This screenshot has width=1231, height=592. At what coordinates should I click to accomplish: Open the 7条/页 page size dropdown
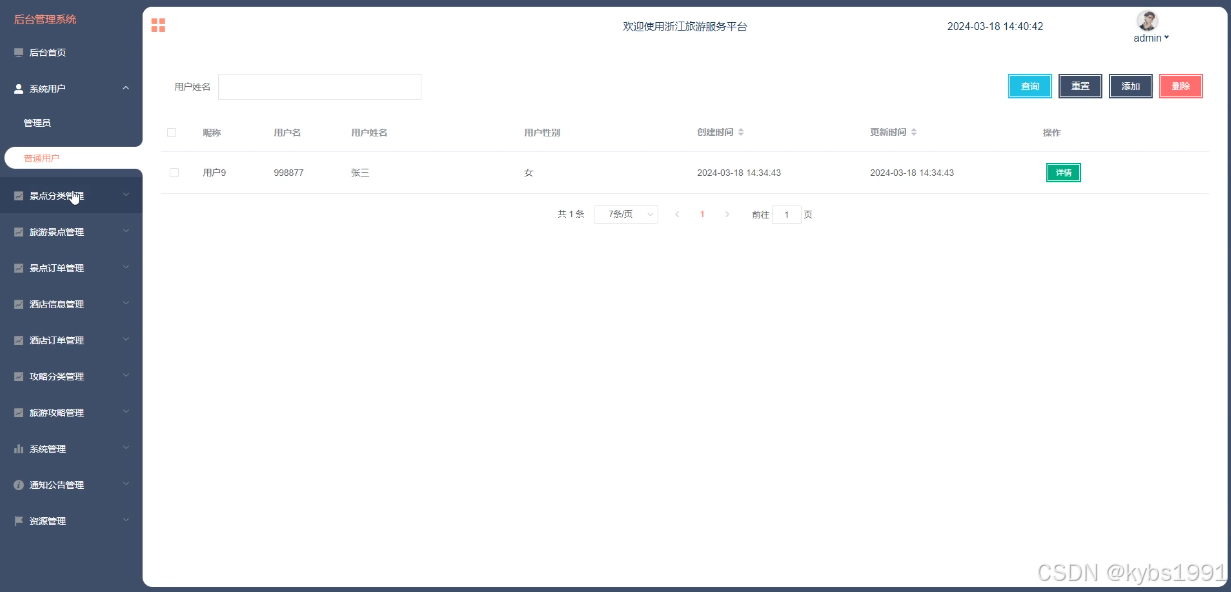626,214
